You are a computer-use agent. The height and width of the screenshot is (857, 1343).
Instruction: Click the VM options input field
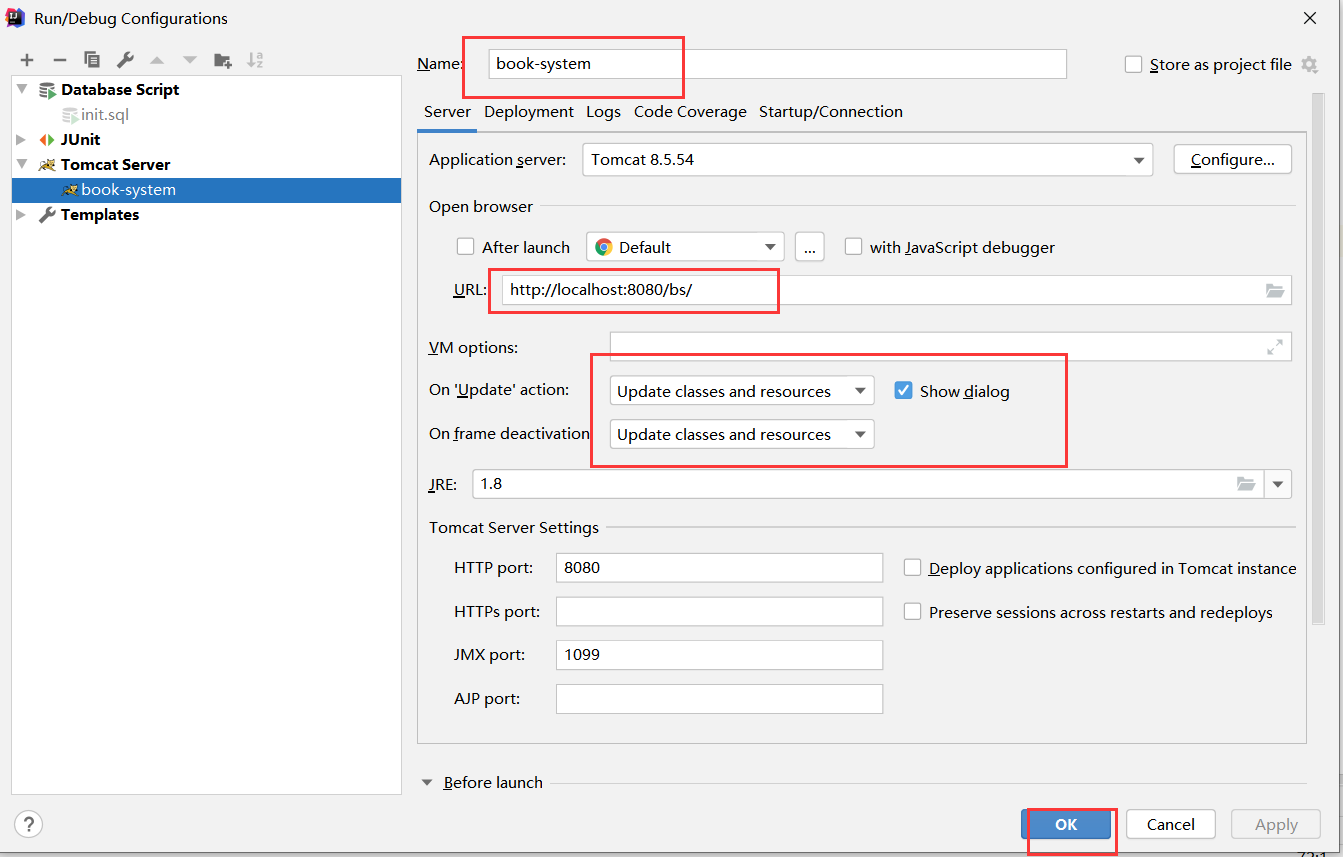[951, 347]
